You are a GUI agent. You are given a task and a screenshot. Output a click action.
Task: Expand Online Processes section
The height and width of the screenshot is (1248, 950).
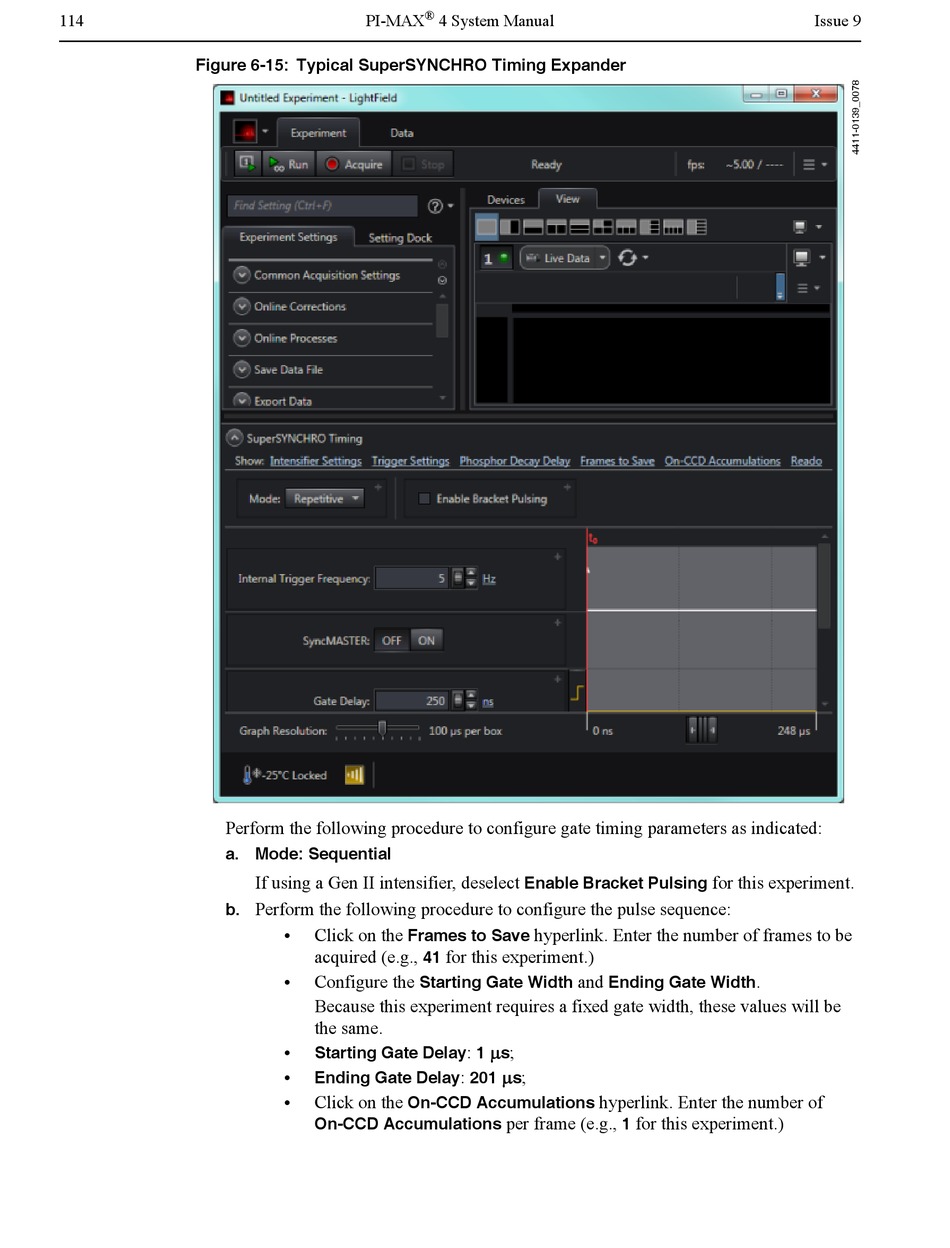(x=241, y=338)
